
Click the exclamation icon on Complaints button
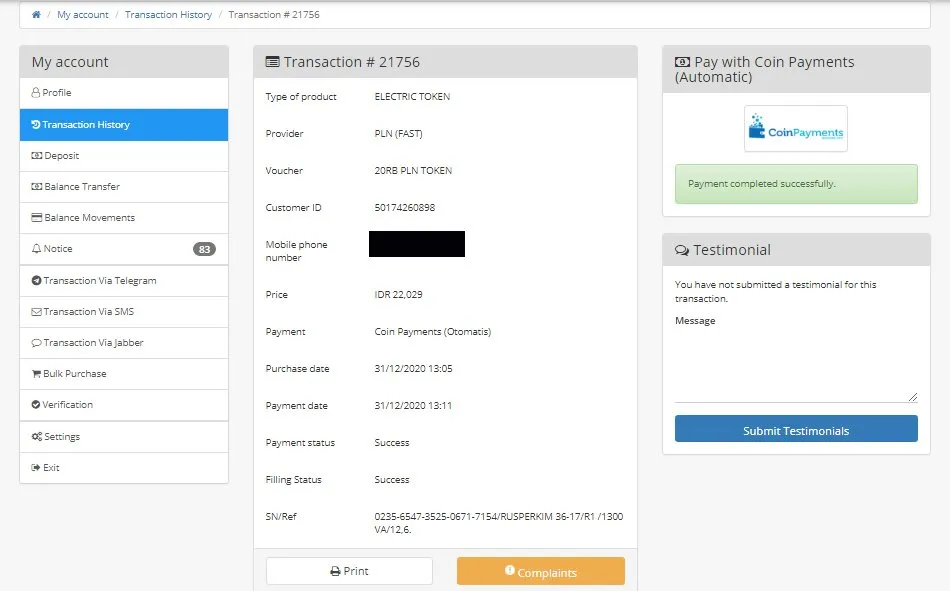510,570
